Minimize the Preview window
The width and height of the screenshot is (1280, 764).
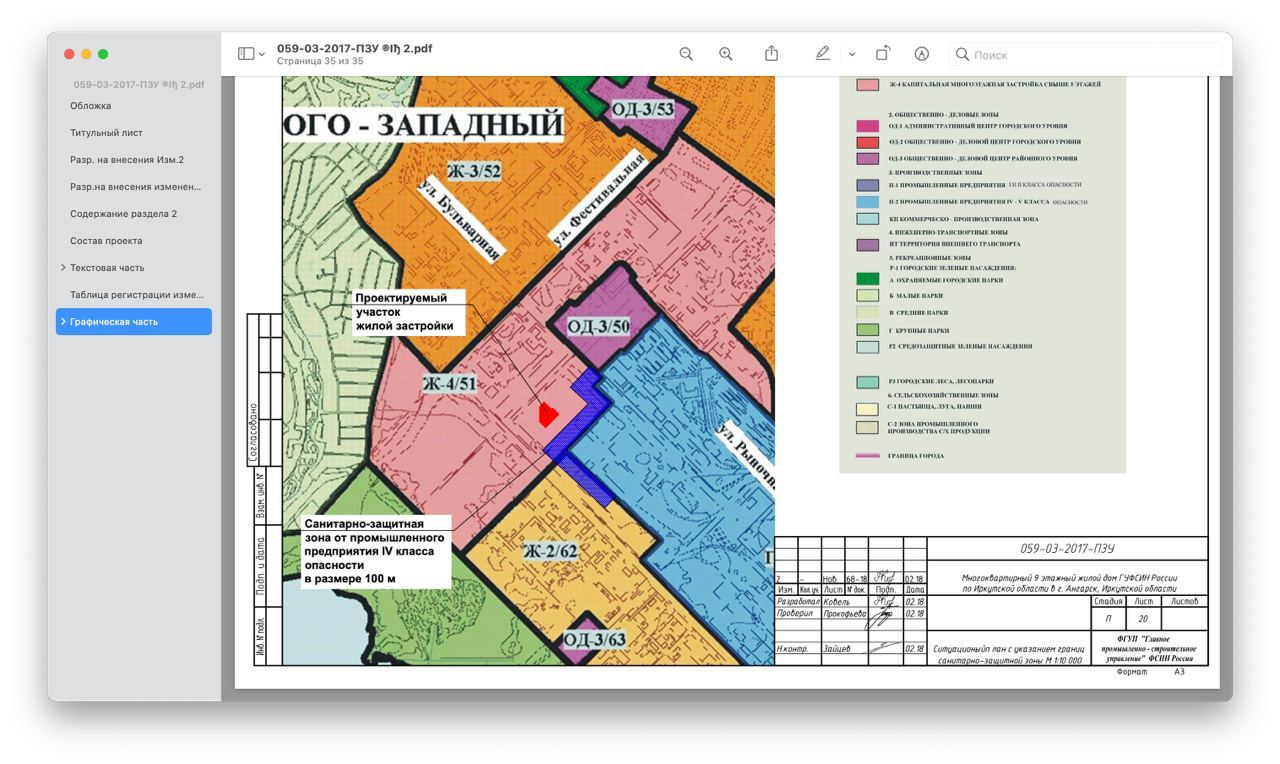86,54
